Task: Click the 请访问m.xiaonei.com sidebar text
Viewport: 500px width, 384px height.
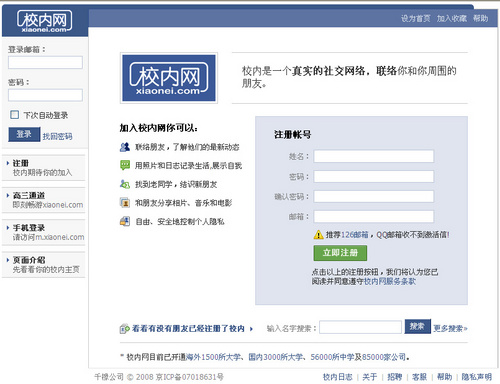Action: (x=48, y=237)
